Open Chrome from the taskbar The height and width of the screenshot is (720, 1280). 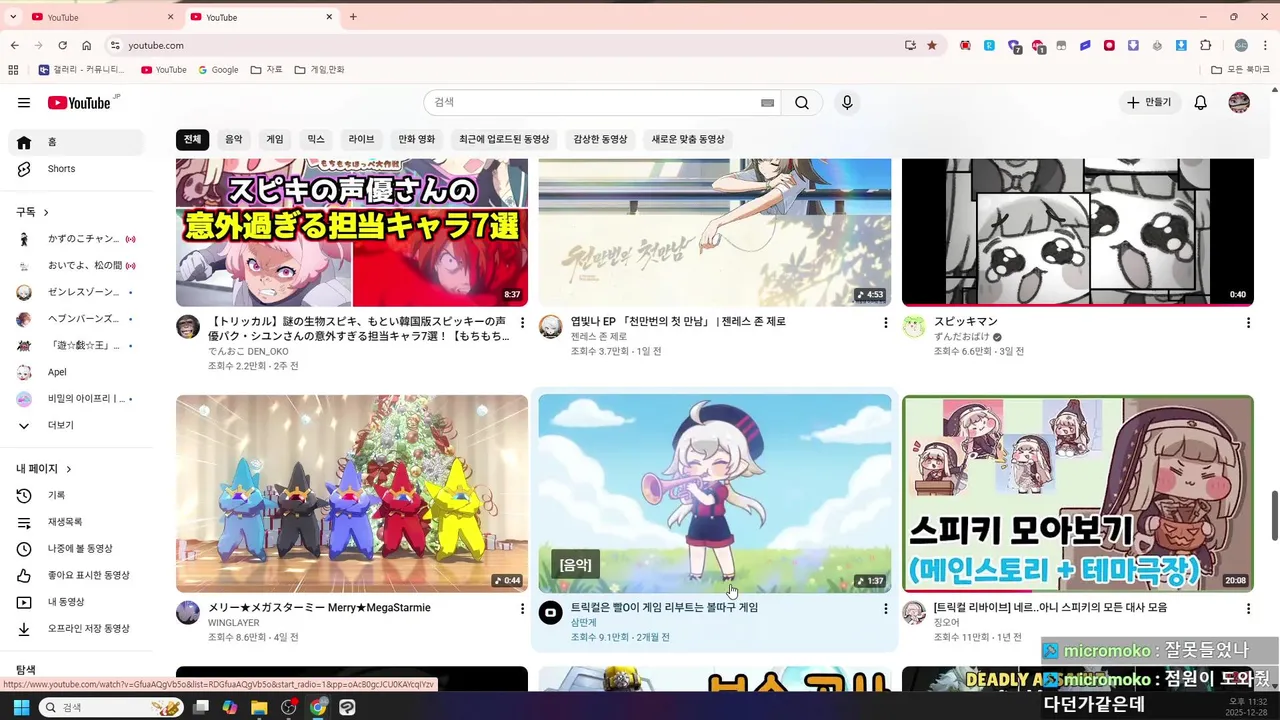coord(318,707)
